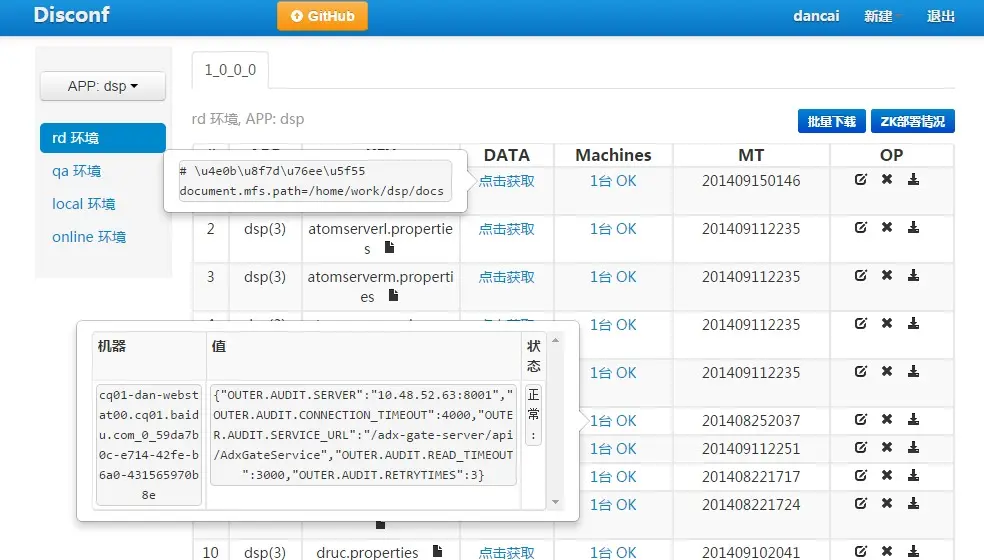
Task: Click 点击获取 for druc.properties
Action: 506,552
